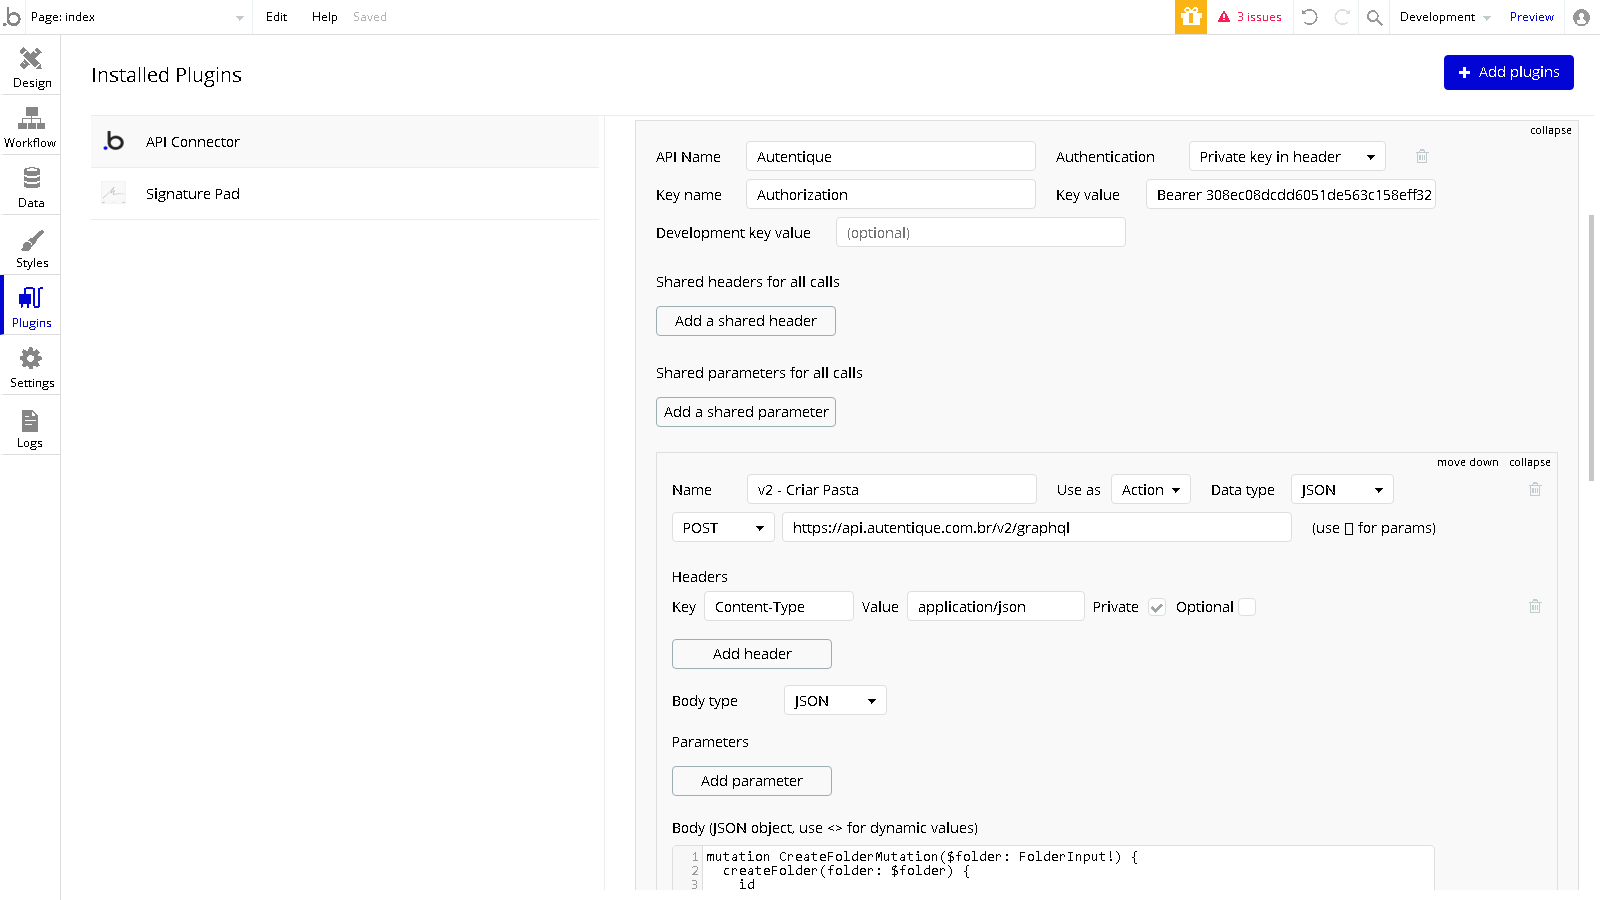Click the Add header button
1600x900 pixels.
click(x=752, y=654)
